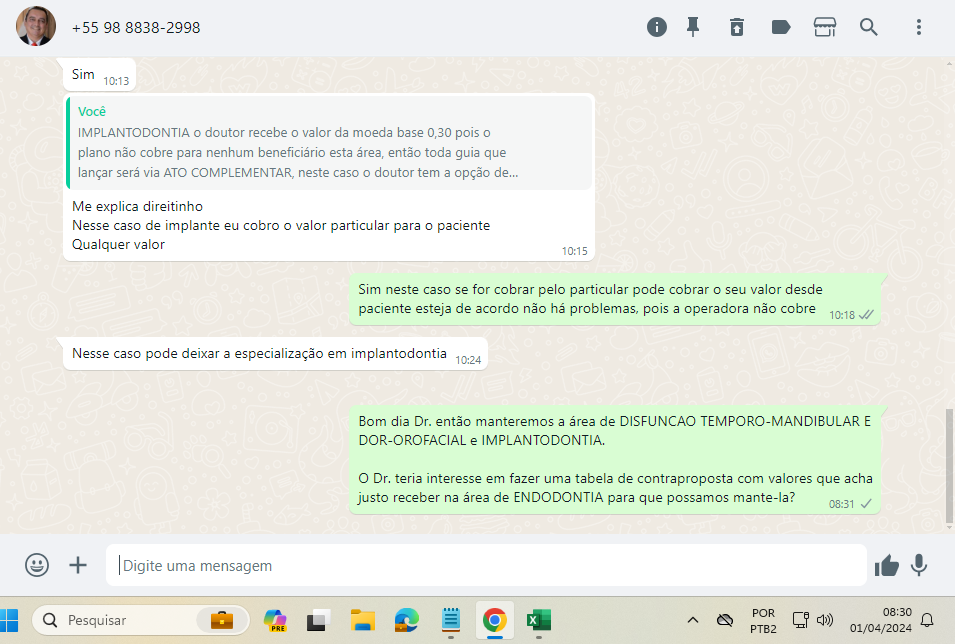Launch Microsoft Edge from taskbar

[406, 620]
